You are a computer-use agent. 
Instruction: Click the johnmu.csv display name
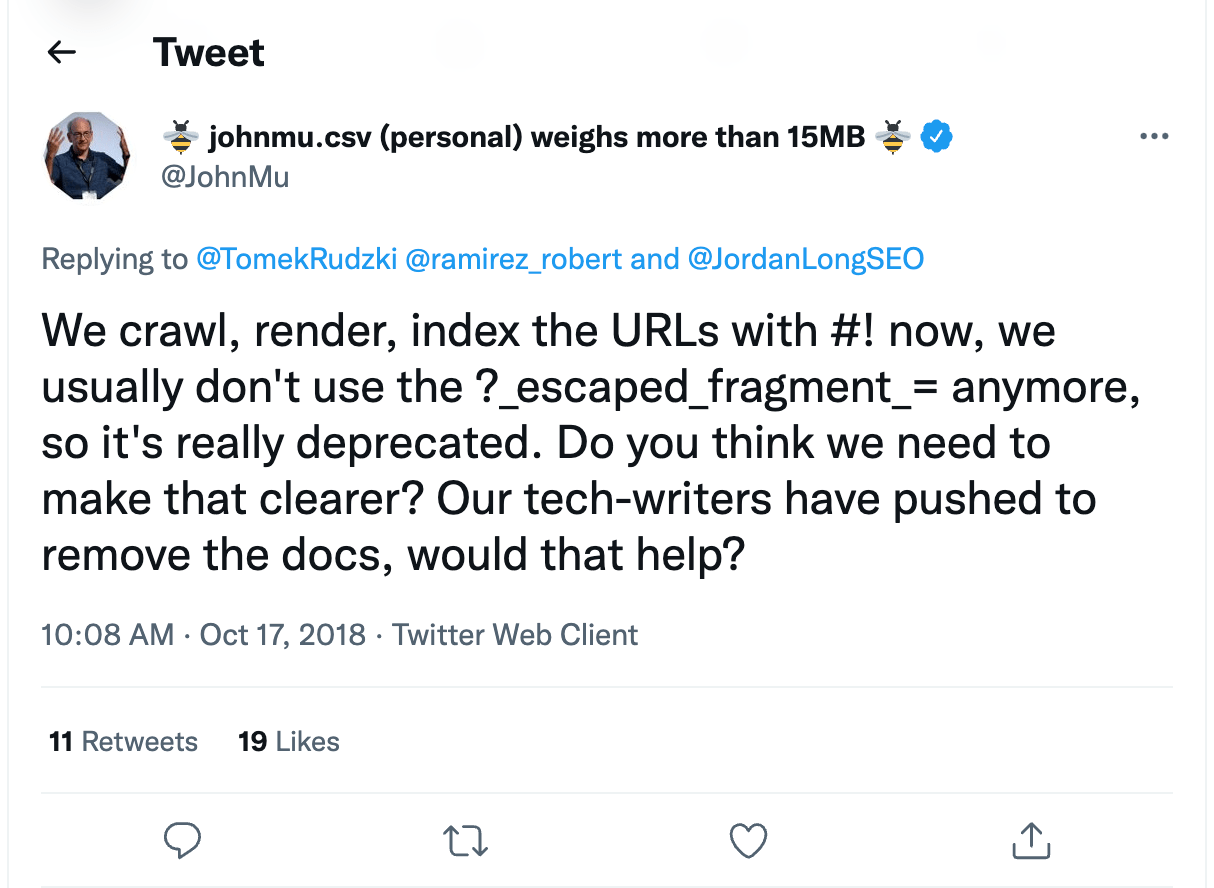coord(536,137)
